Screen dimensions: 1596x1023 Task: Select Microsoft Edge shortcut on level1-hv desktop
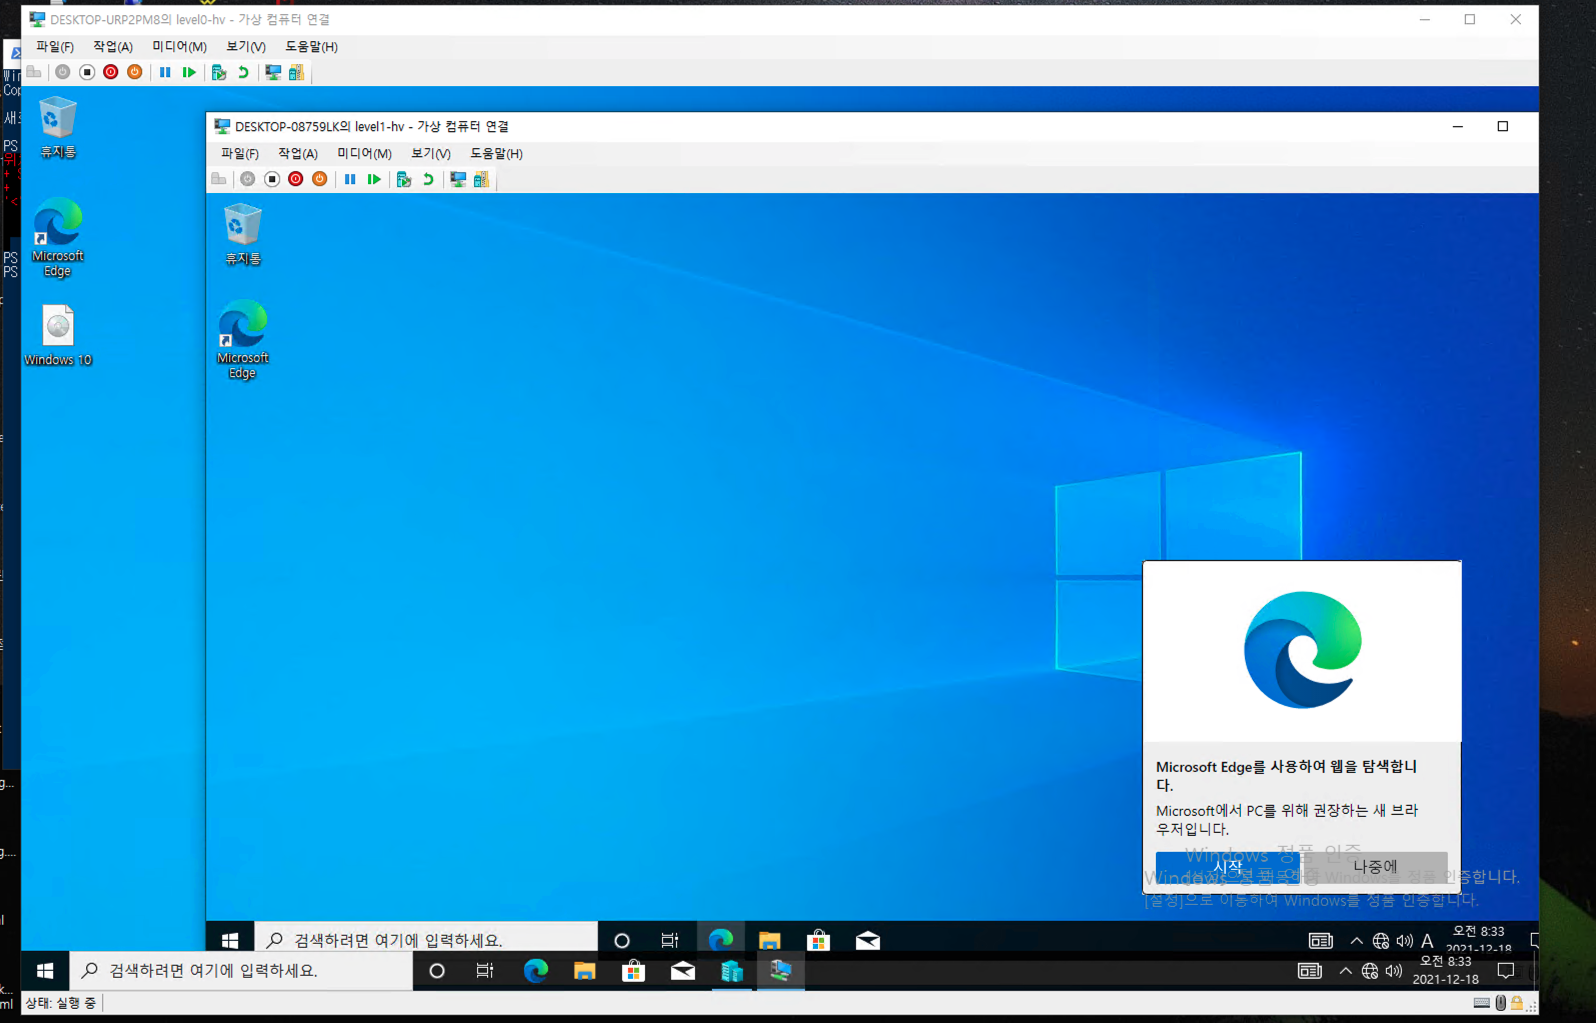tap(243, 340)
